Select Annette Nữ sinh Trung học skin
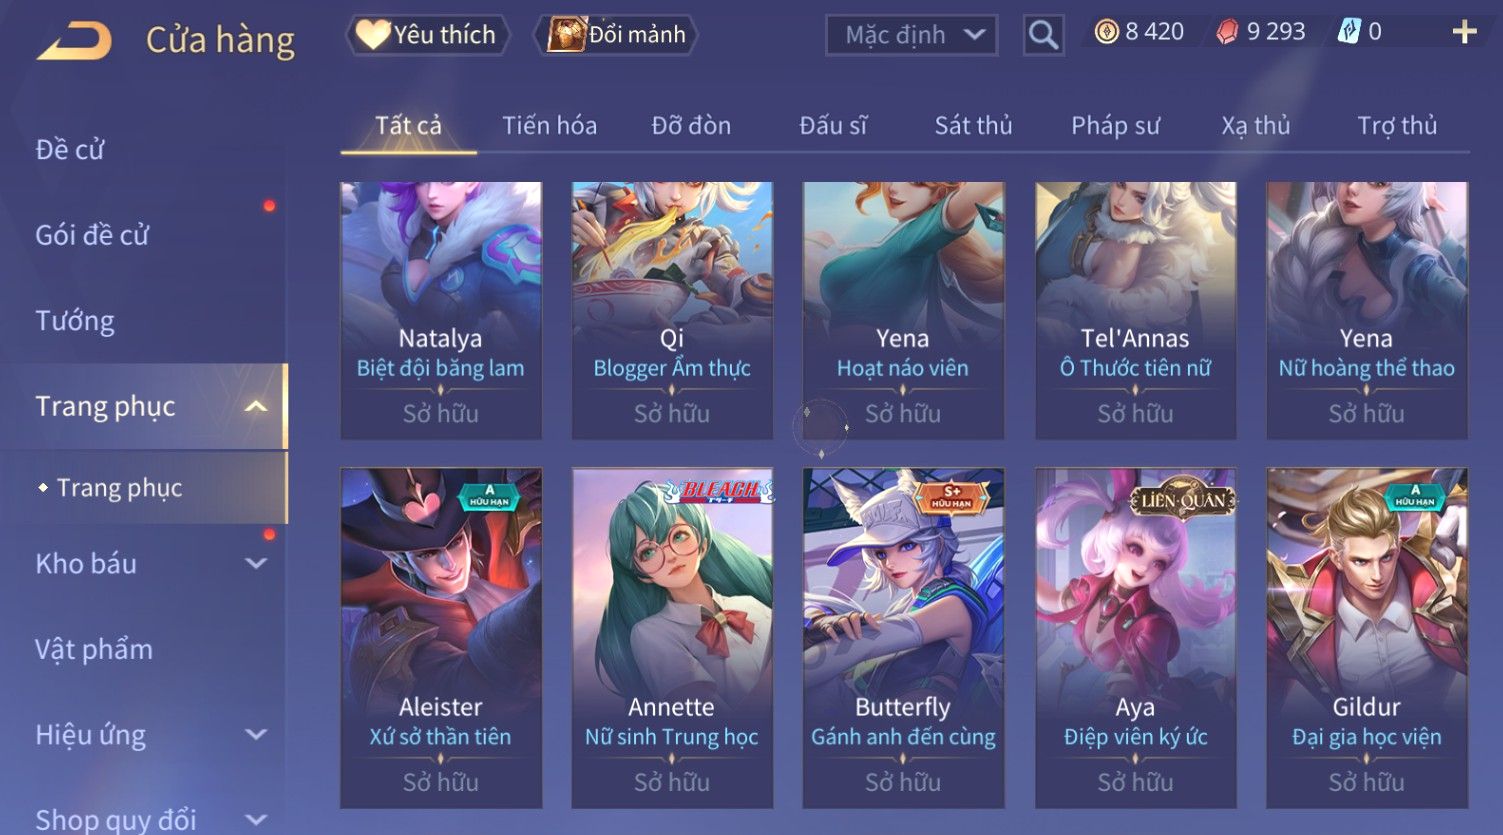Viewport: 1503px width, 835px height. pos(672,638)
